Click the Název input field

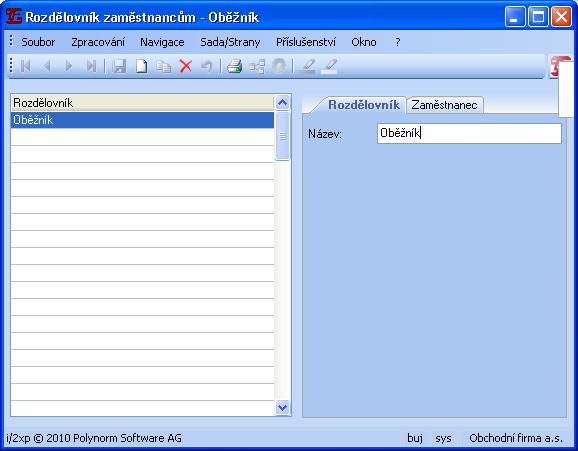coord(469,133)
